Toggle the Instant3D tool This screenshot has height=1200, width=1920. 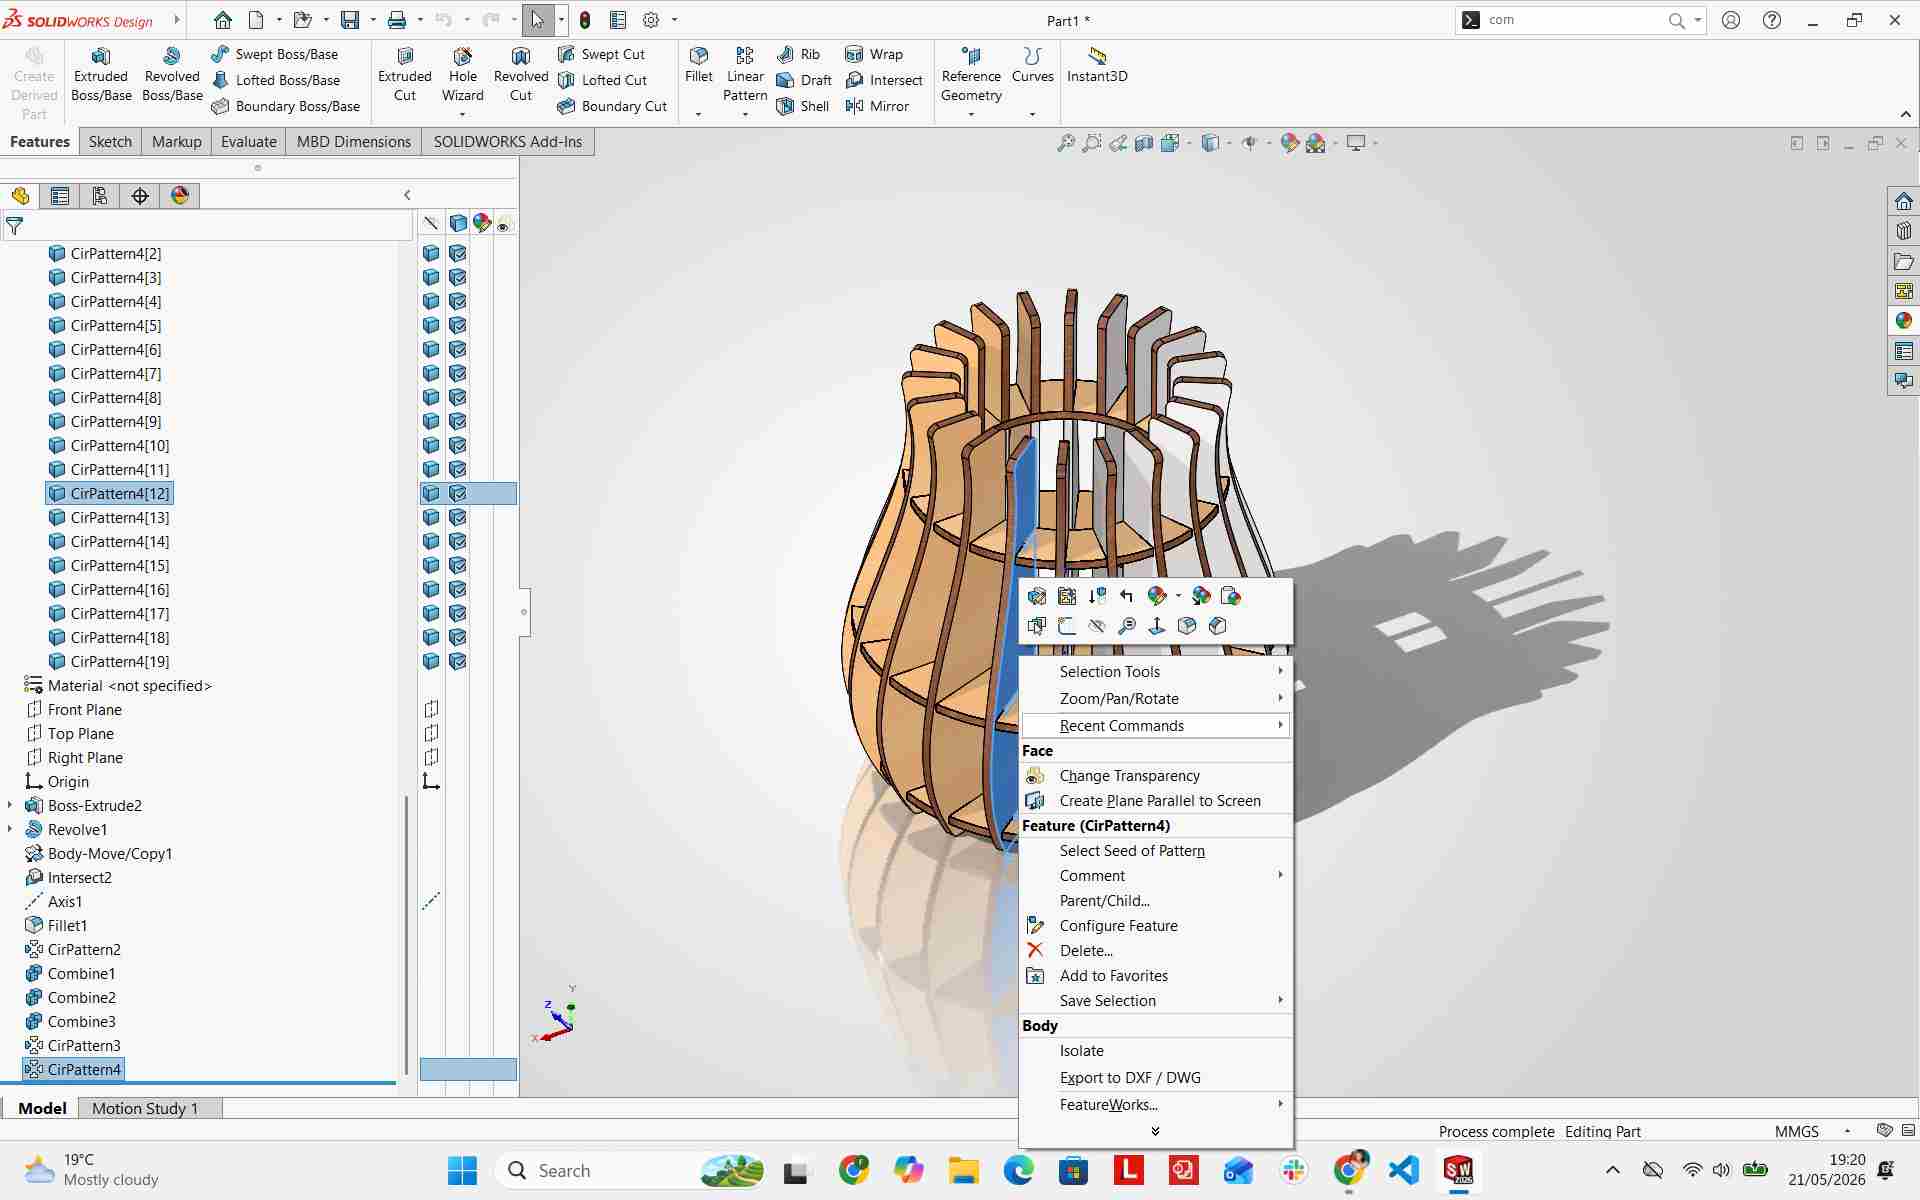click(x=1097, y=65)
